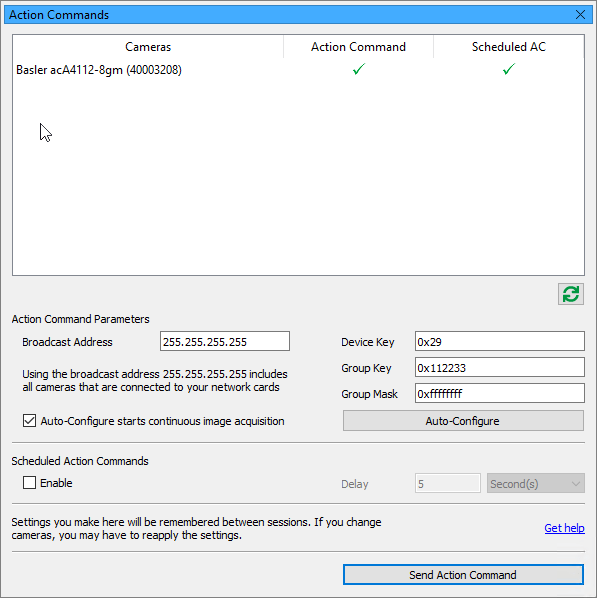Click the Group Key input field
This screenshot has width=597, height=598.
click(x=500, y=367)
